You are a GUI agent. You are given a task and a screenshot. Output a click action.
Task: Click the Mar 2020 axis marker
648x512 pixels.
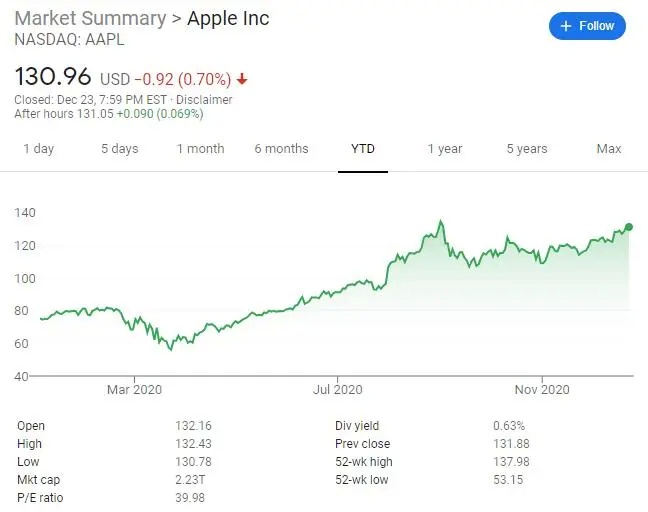tap(134, 389)
